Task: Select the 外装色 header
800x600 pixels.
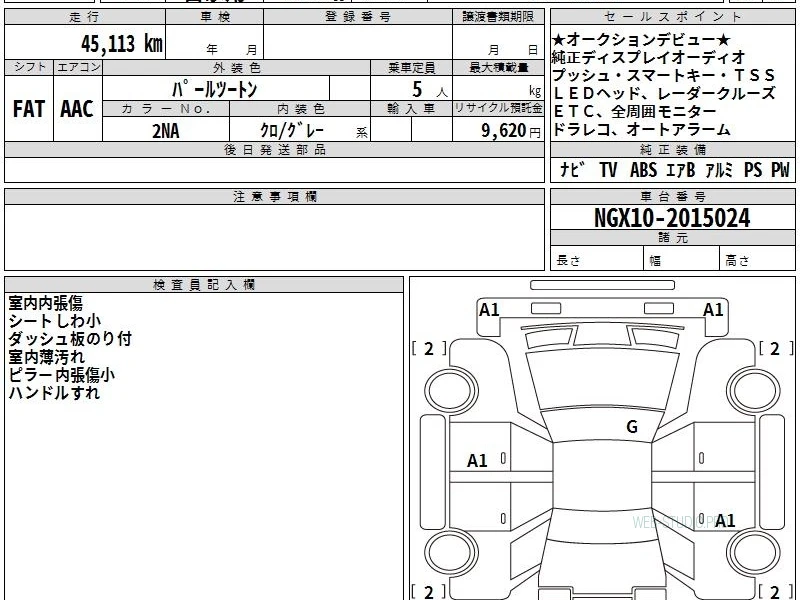Action: pos(236,67)
